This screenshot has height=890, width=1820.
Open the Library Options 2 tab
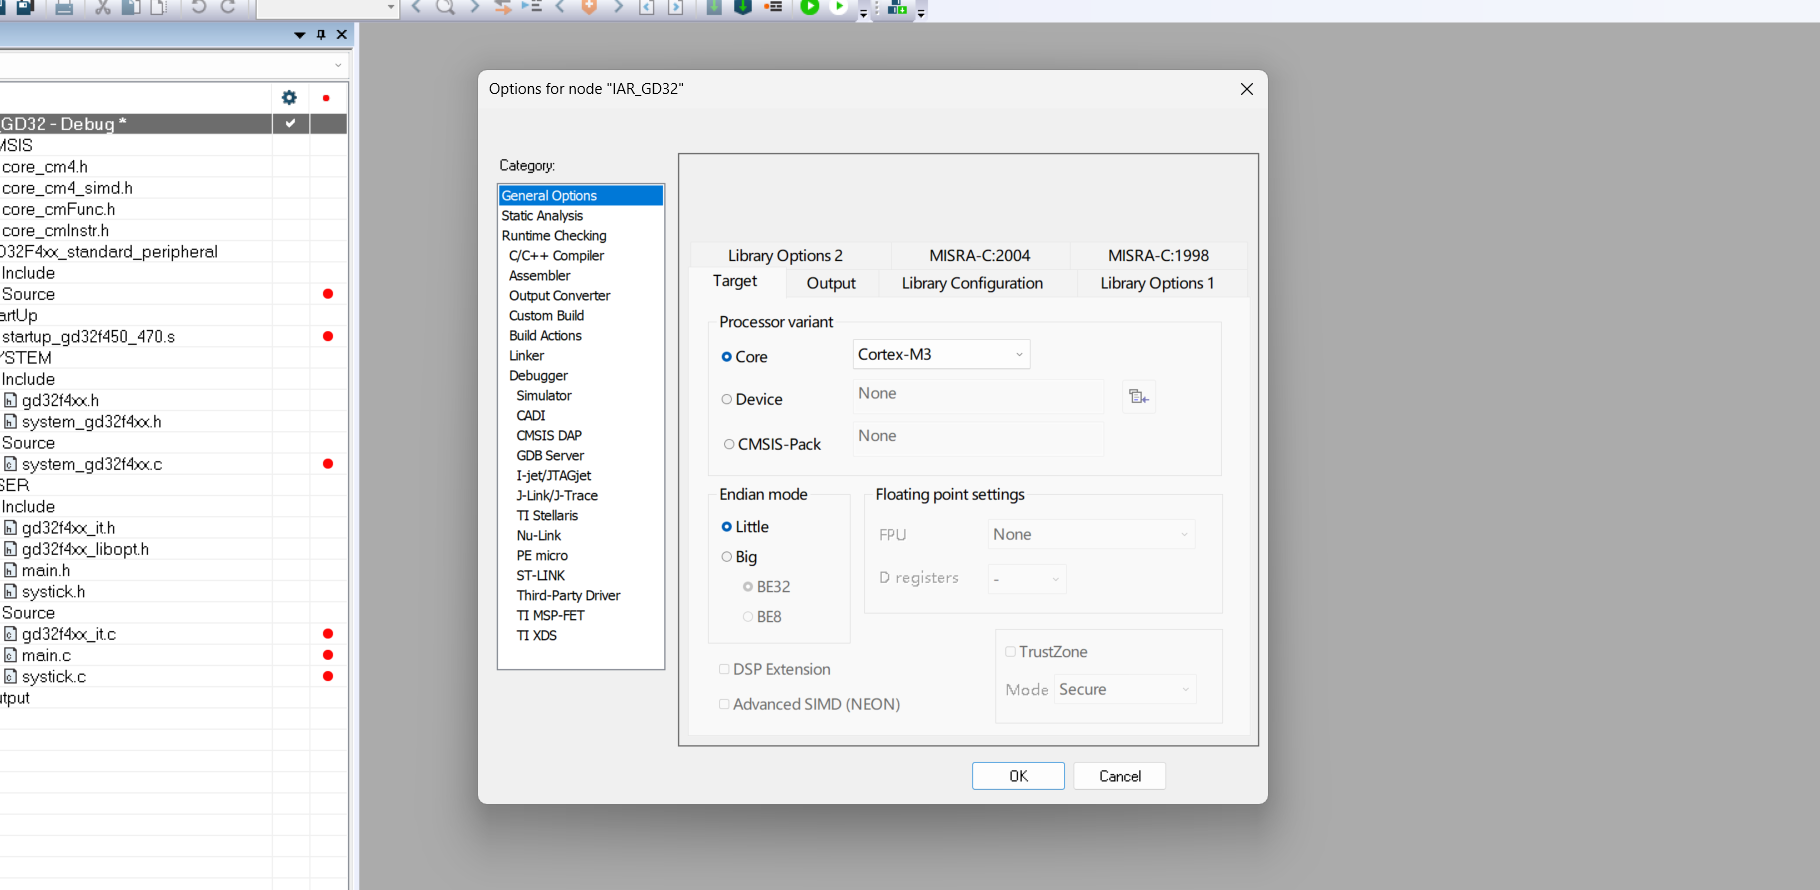[x=785, y=256]
